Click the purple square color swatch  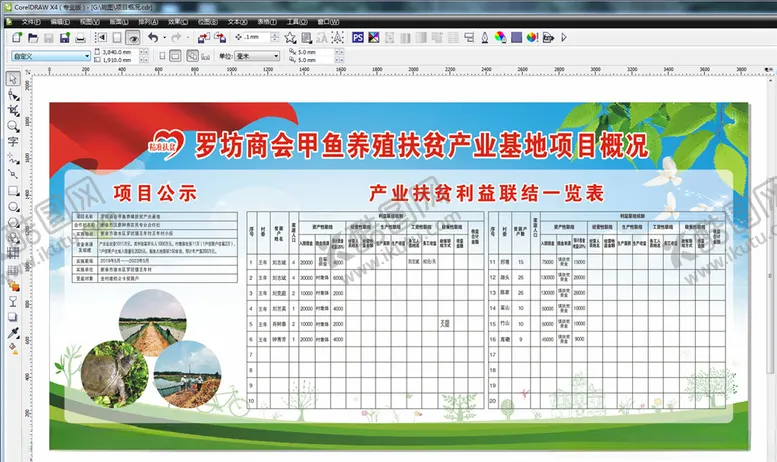516,38
